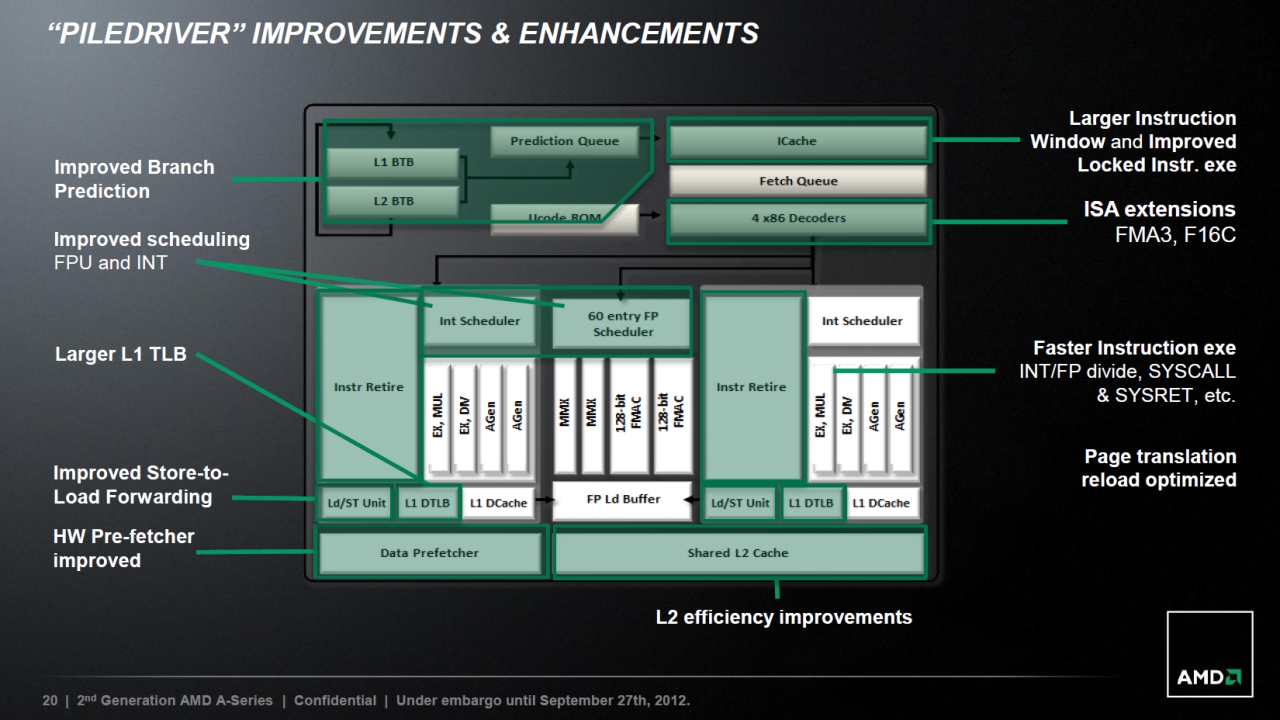Image resolution: width=1280 pixels, height=720 pixels.
Task: Click the "FMA3, F16C" text
Action: [x=1175, y=236]
